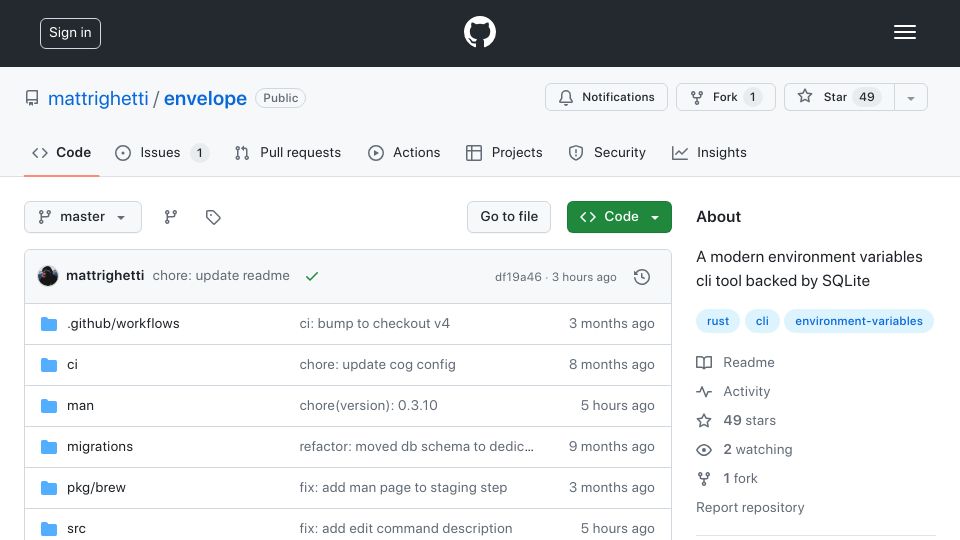Star the envelope repository
The width and height of the screenshot is (960, 540).
[x=839, y=97]
